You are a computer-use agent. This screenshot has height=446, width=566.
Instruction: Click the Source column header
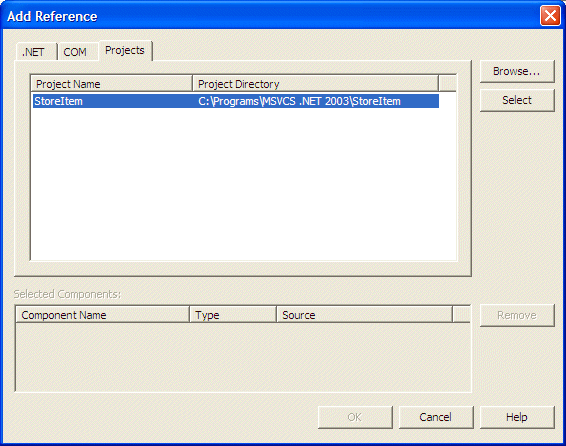(364, 315)
